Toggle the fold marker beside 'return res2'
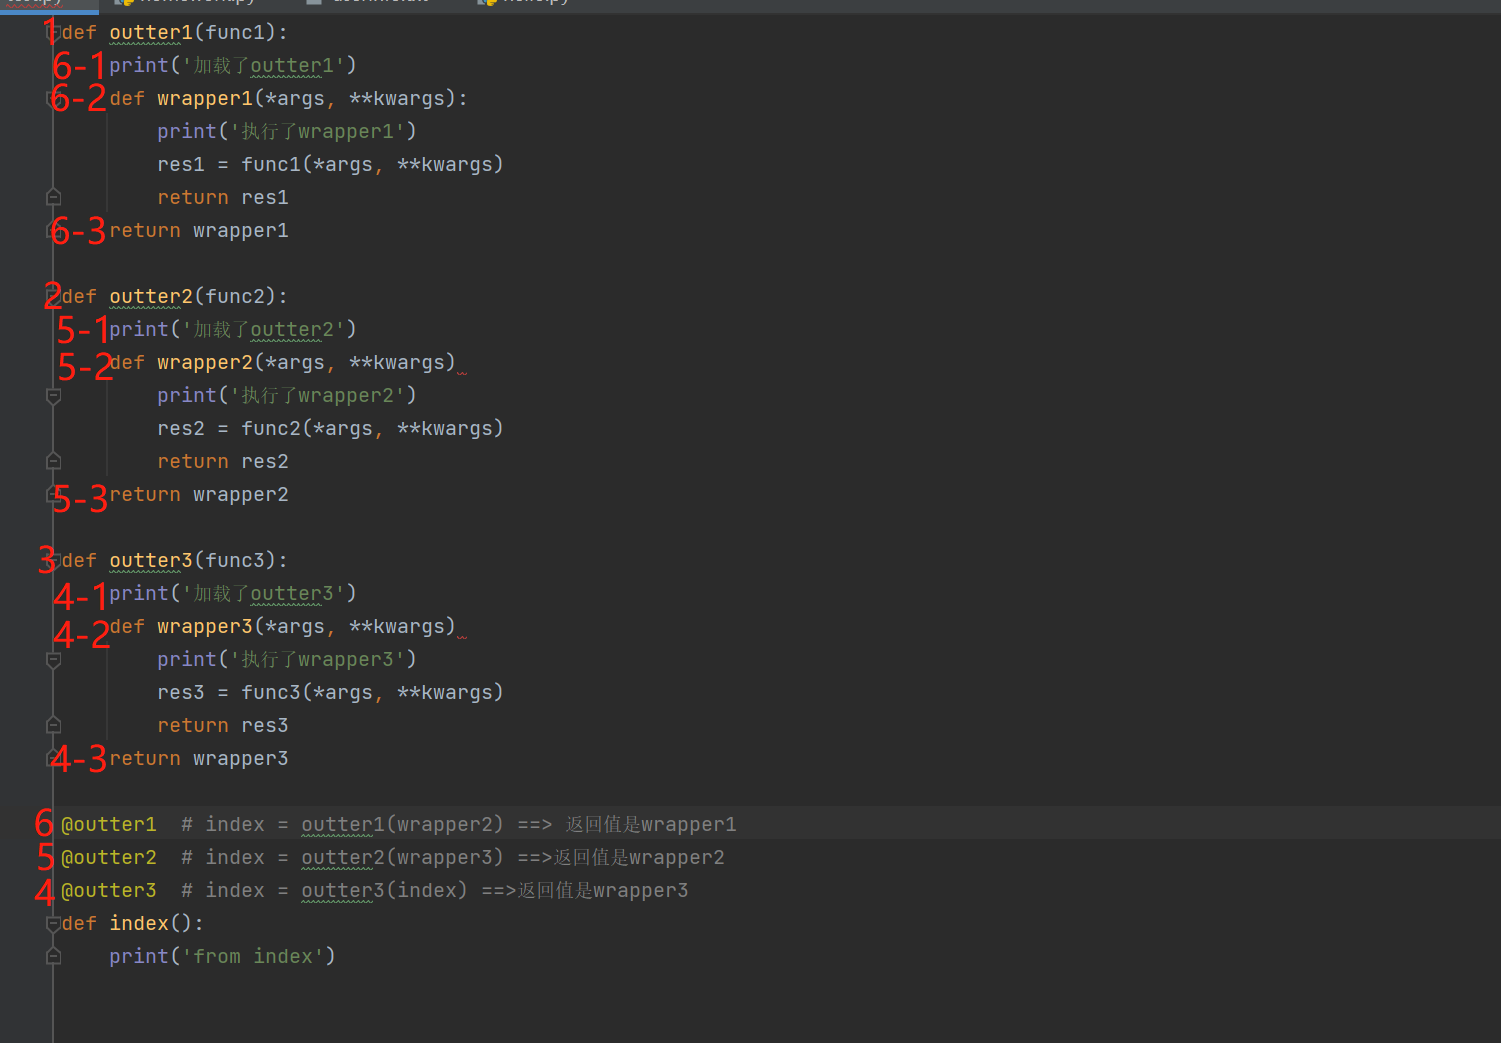1501x1043 pixels. pos(54,461)
